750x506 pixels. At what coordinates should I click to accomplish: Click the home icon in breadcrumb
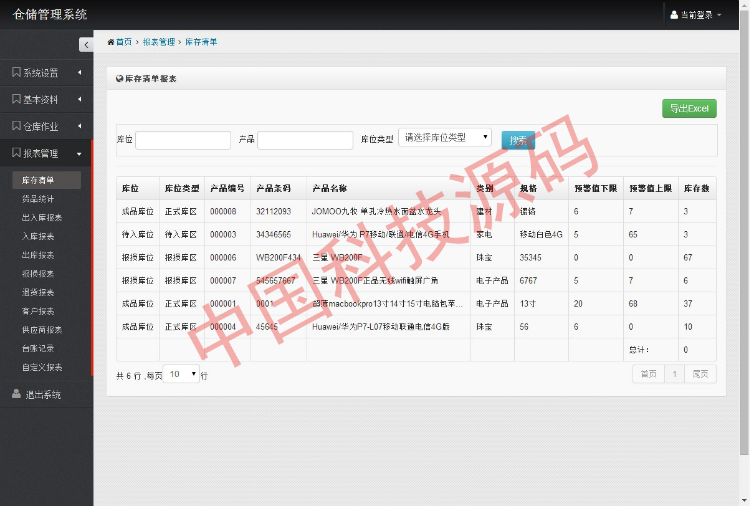click(111, 42)
